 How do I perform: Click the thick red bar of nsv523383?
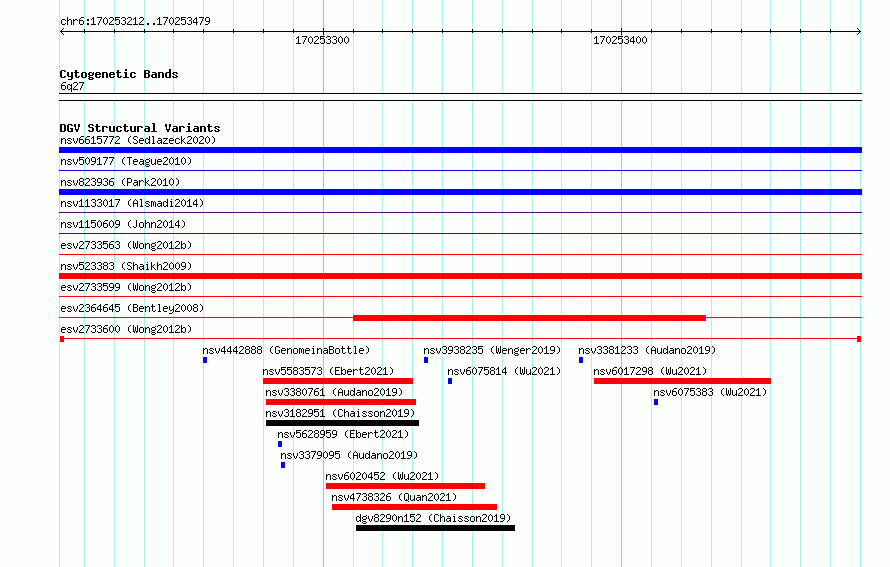click(460, 276)
